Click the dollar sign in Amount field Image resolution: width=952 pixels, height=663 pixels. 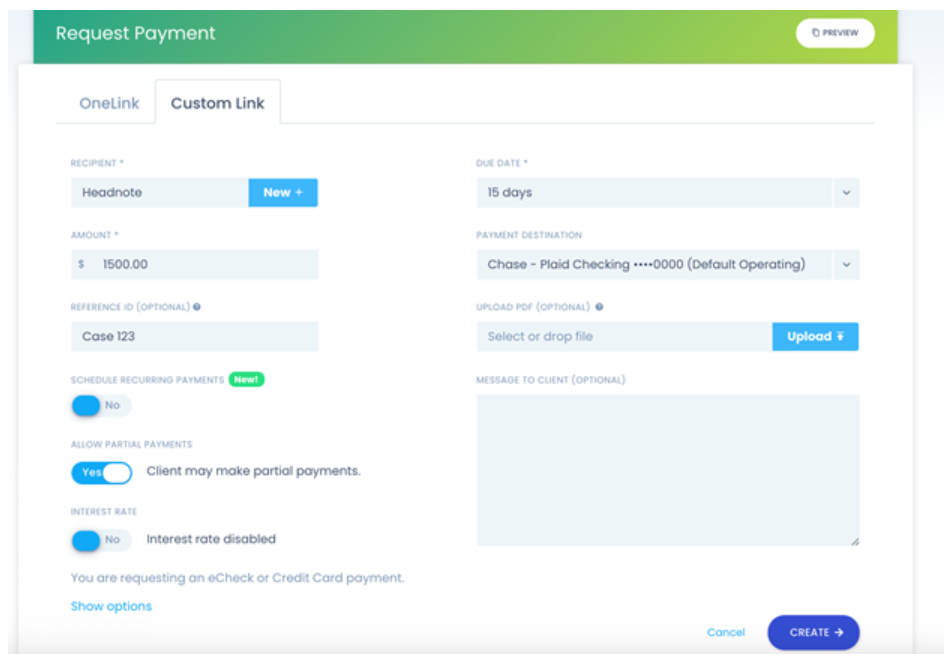coord(81,264)
